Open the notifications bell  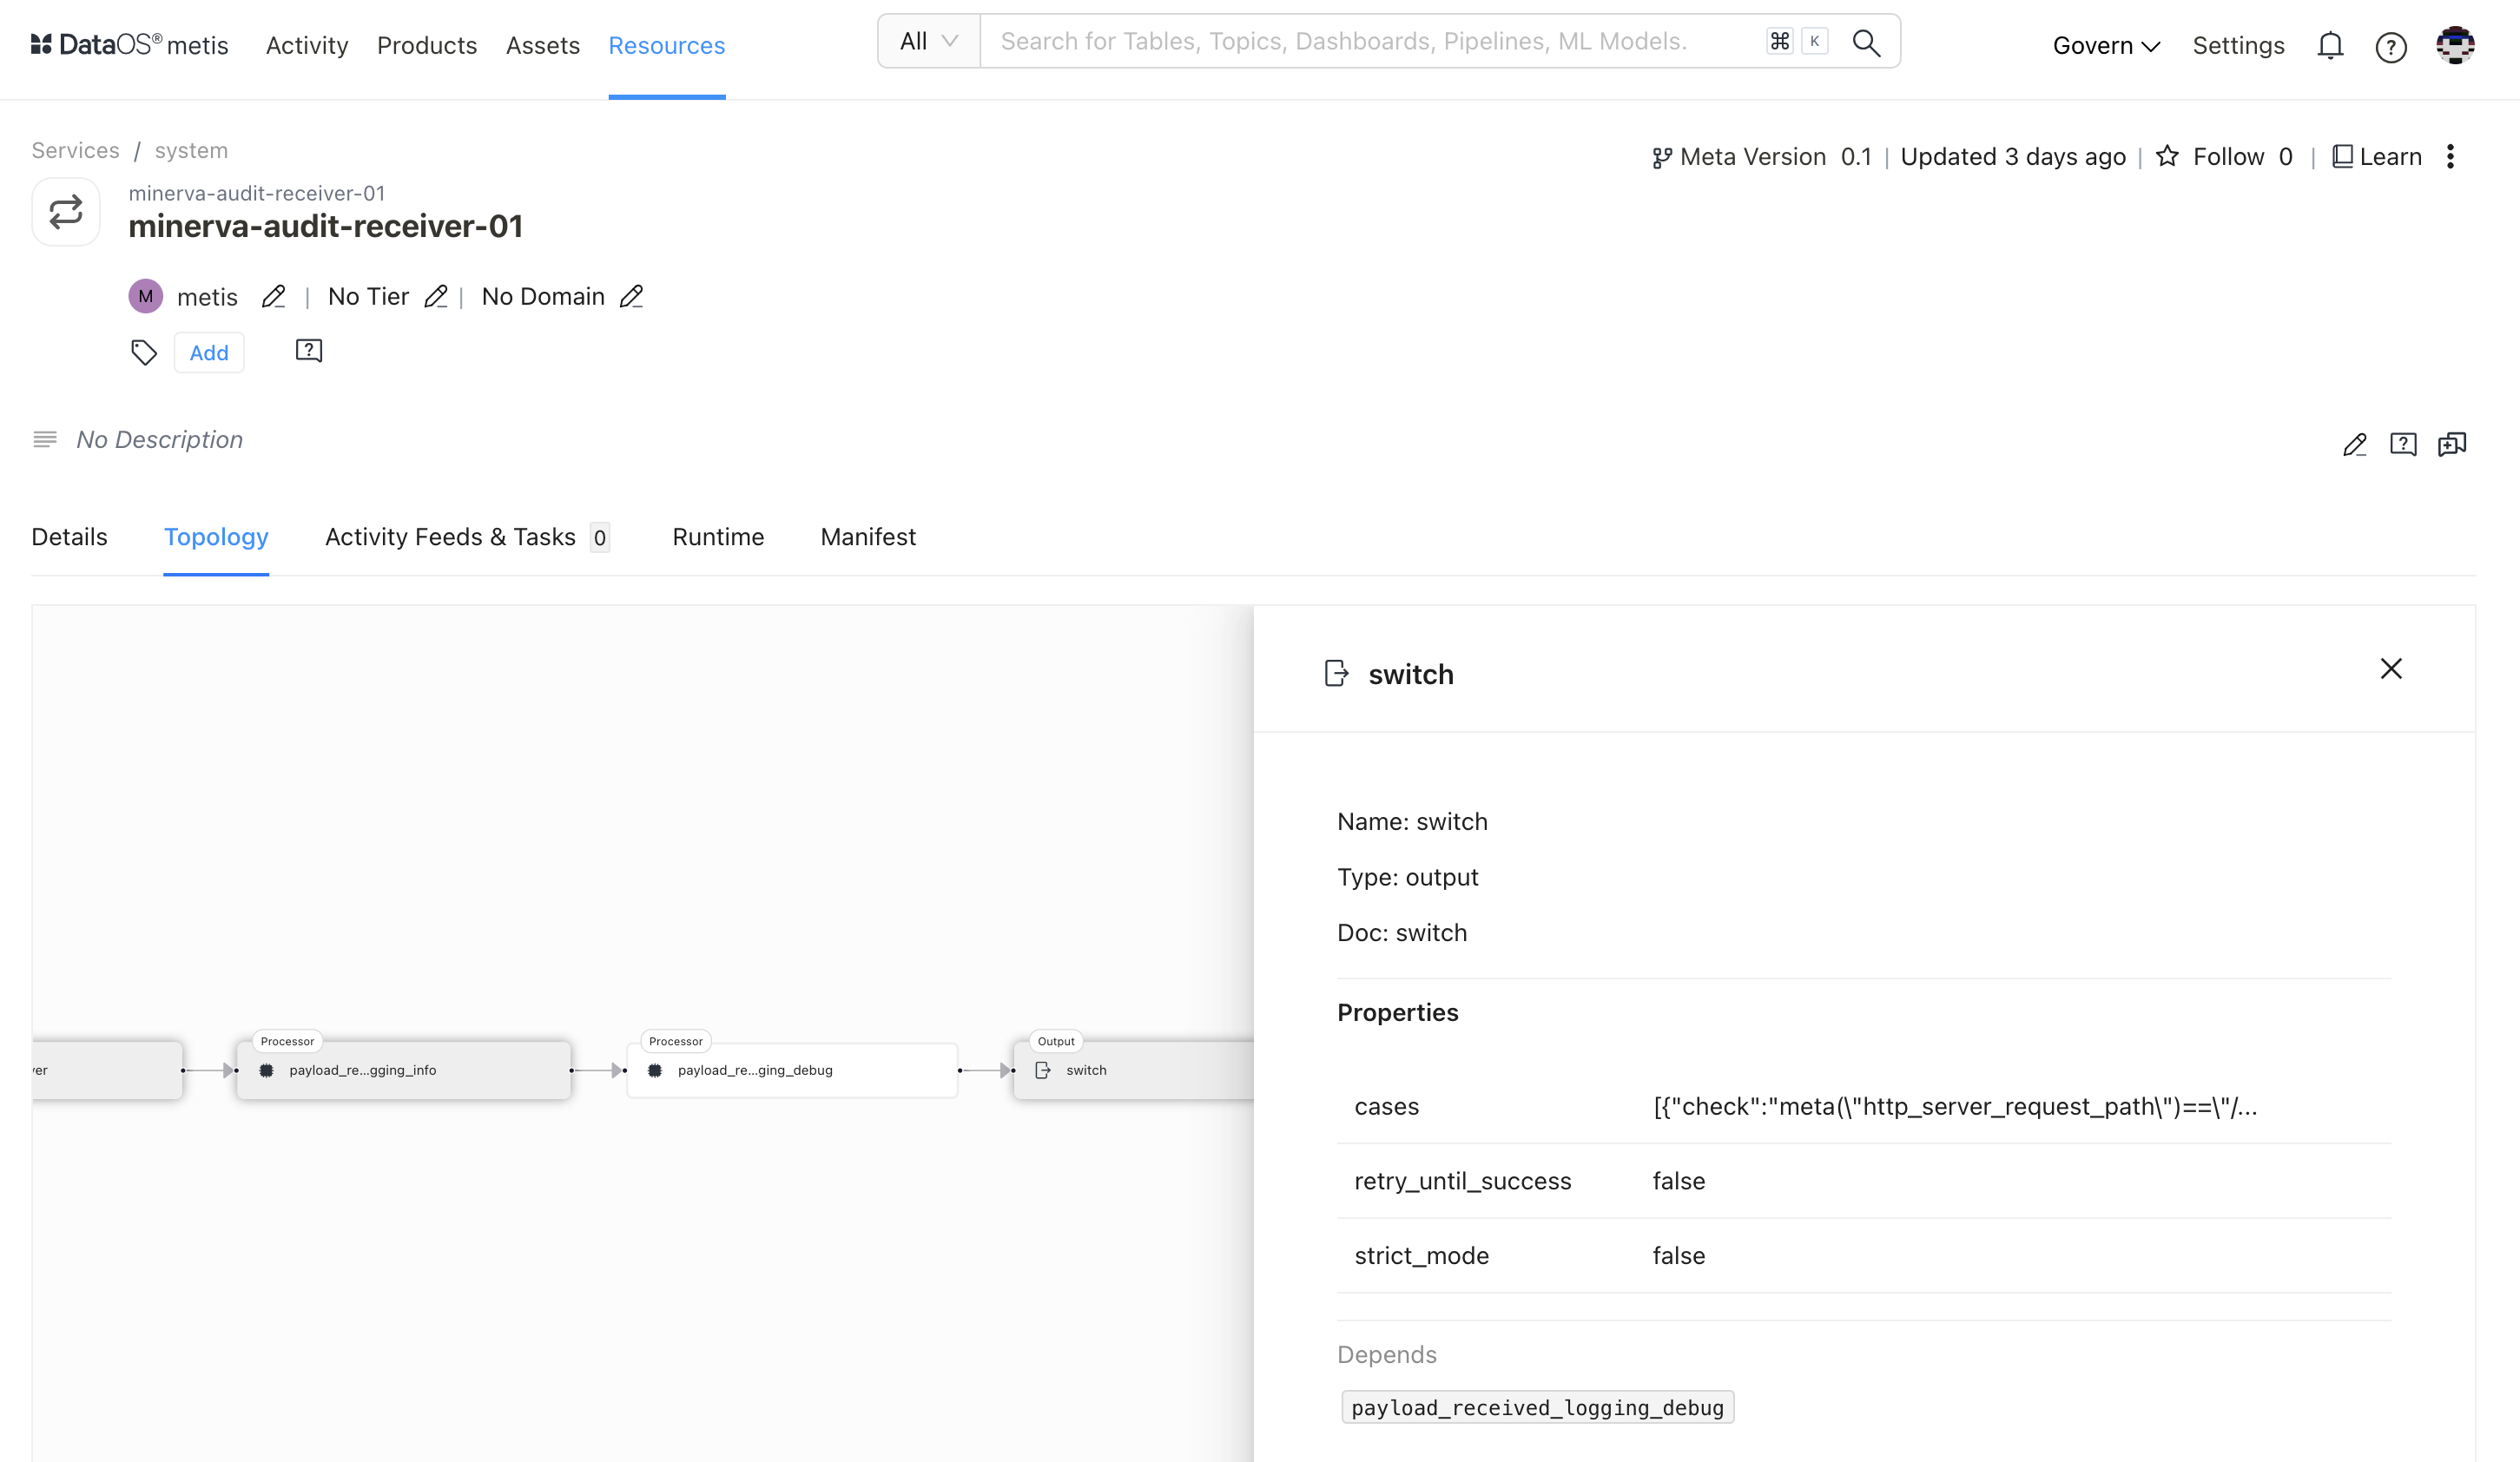[2330, 46]
